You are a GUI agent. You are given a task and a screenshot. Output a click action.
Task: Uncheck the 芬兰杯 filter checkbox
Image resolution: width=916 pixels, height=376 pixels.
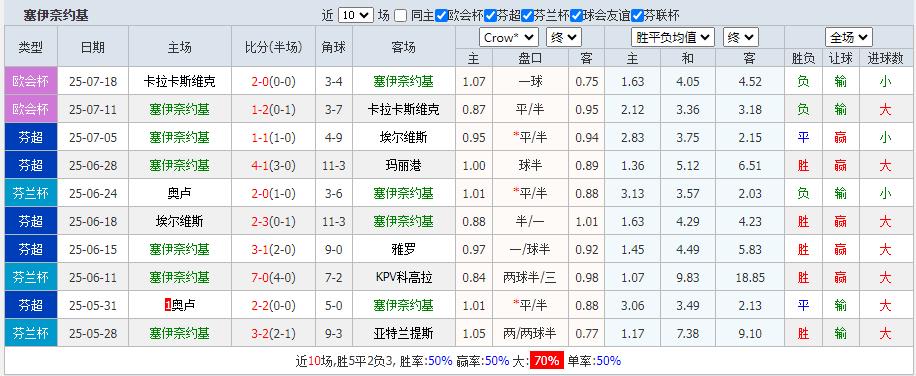tap(528, 16)
